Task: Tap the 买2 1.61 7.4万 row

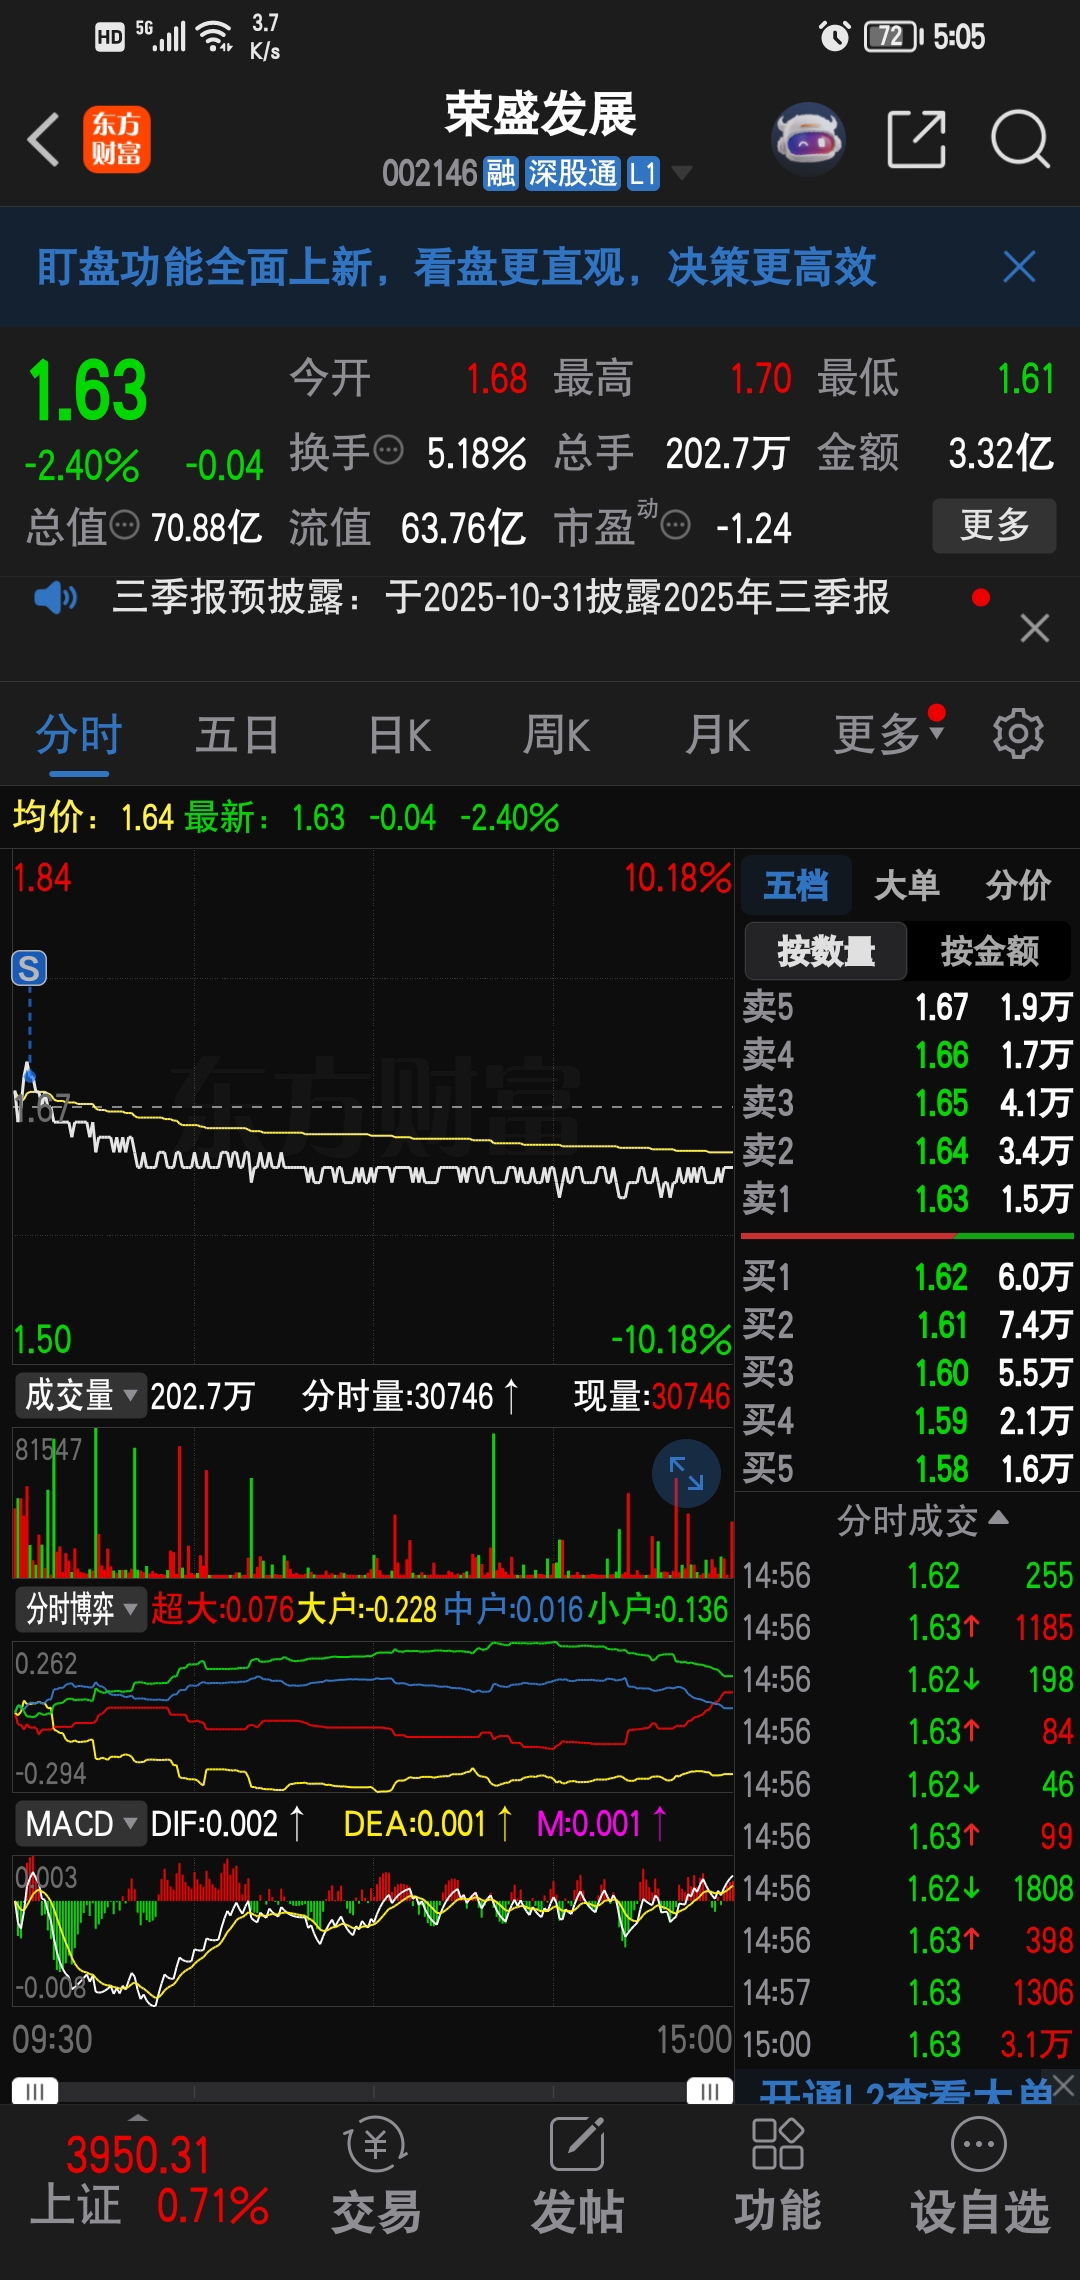Action: pyautogui.click(x=907, y=1325)
